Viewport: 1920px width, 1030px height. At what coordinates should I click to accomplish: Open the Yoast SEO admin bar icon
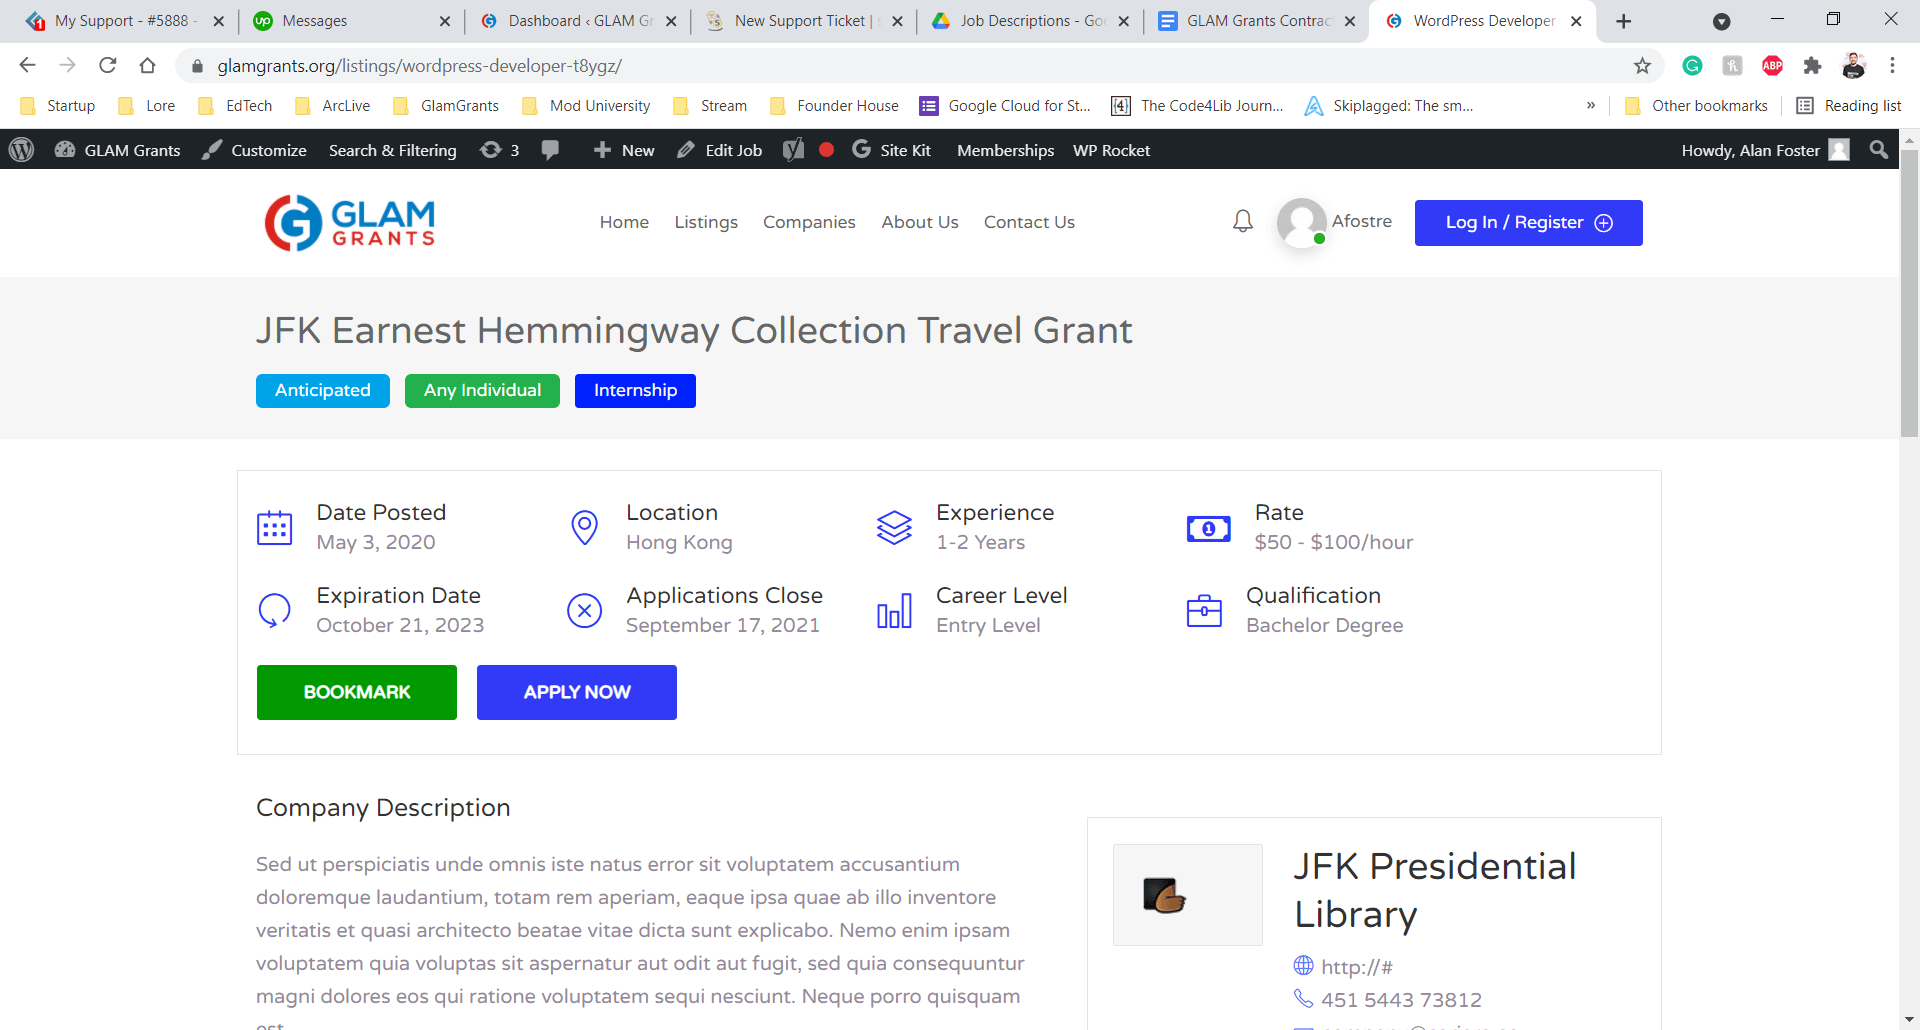point(793,150)
